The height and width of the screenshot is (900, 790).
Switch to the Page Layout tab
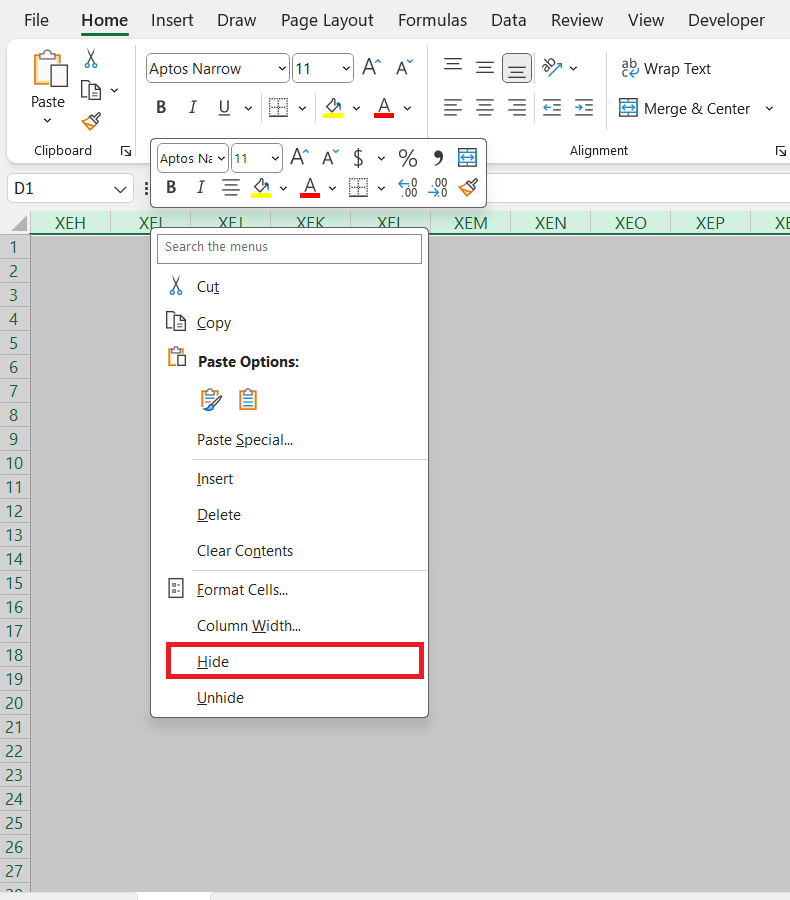[327, 21]
